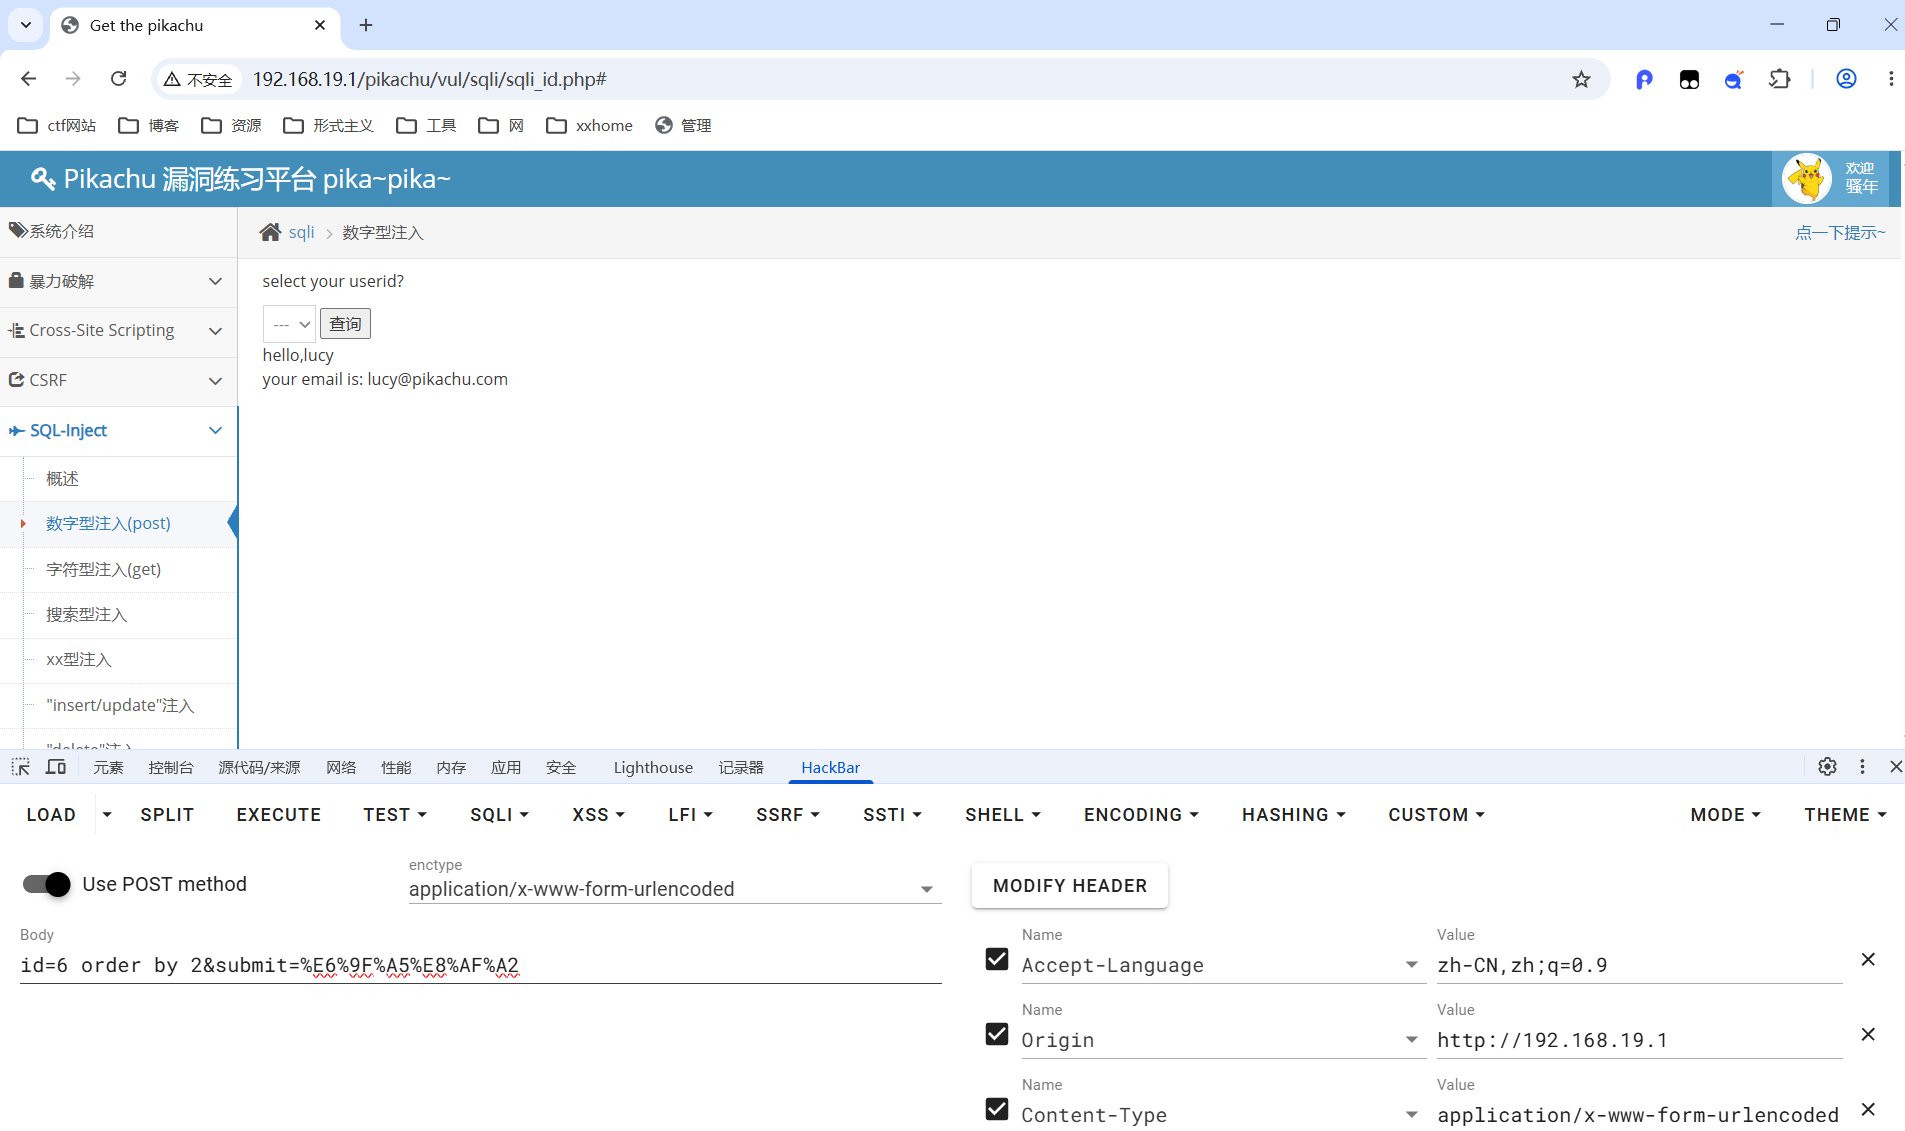Screen dimensions: 1905x1131
Task: Close the 'Get the pikachu' tab
Action: 320,25
